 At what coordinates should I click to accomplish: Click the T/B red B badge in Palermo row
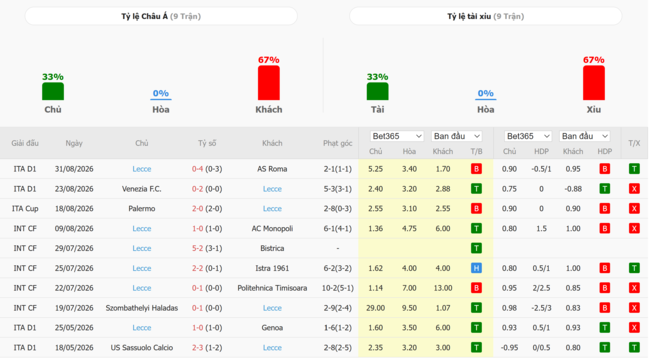(476, 209)
